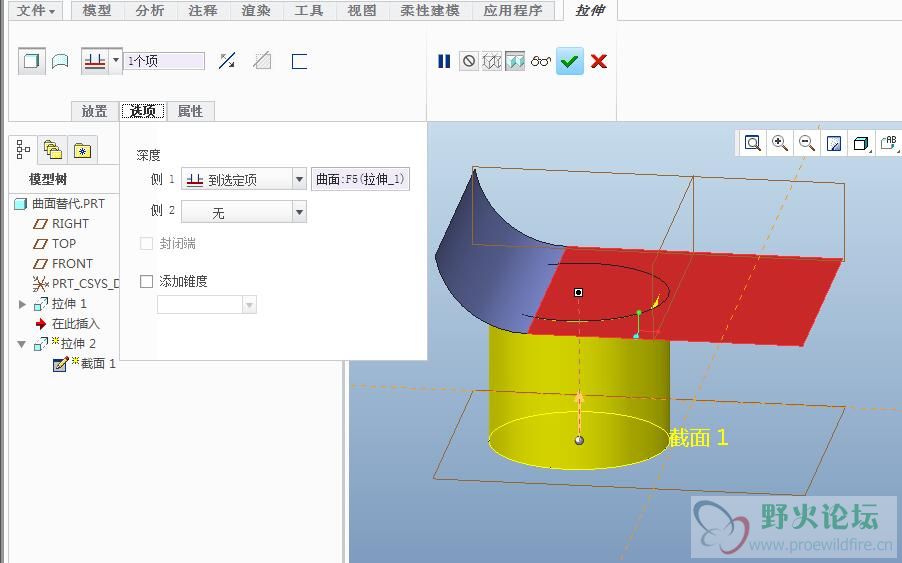Screen dimensions: 902x563
Task: Click the disabled 封闭端 checkbox
Action: (x=147, y=244)
